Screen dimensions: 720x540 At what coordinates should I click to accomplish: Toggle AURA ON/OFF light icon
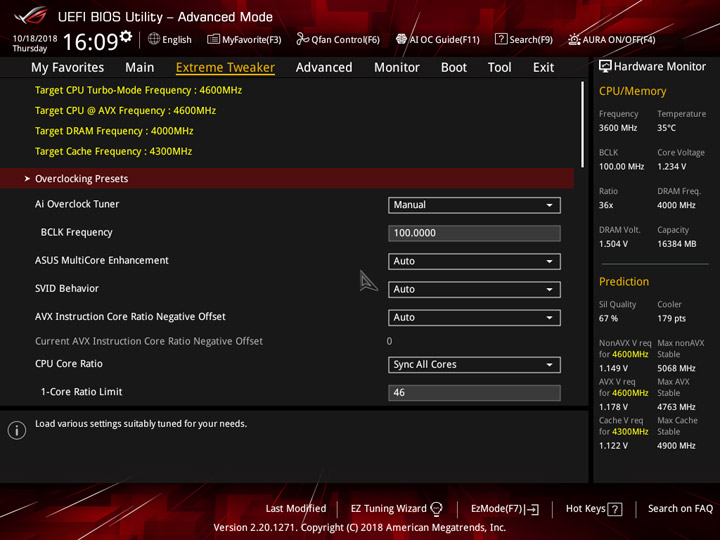(574, 39)
